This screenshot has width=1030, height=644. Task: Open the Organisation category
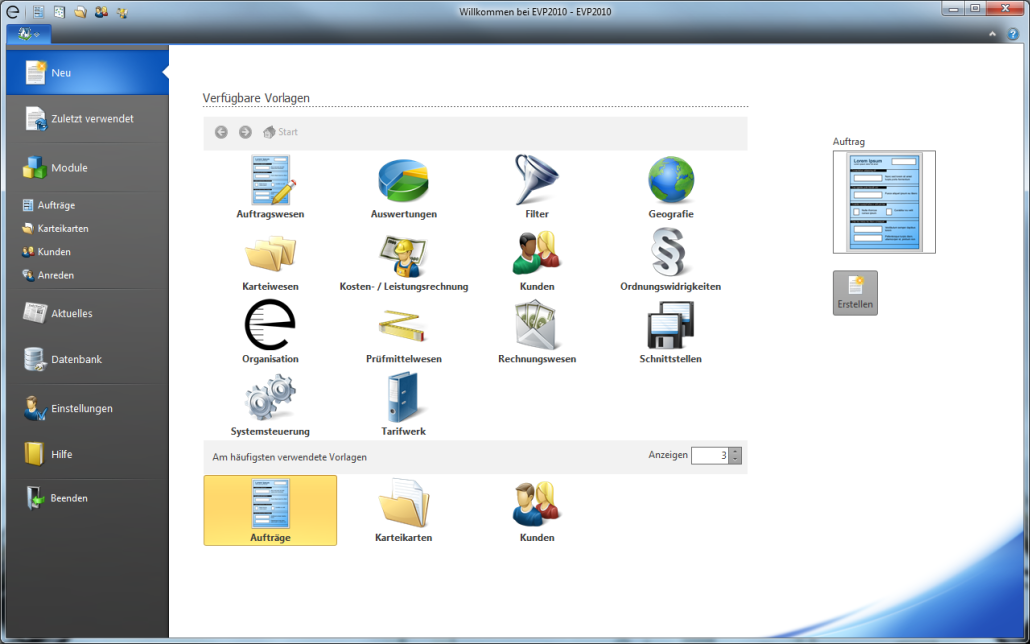click(270, 332)
